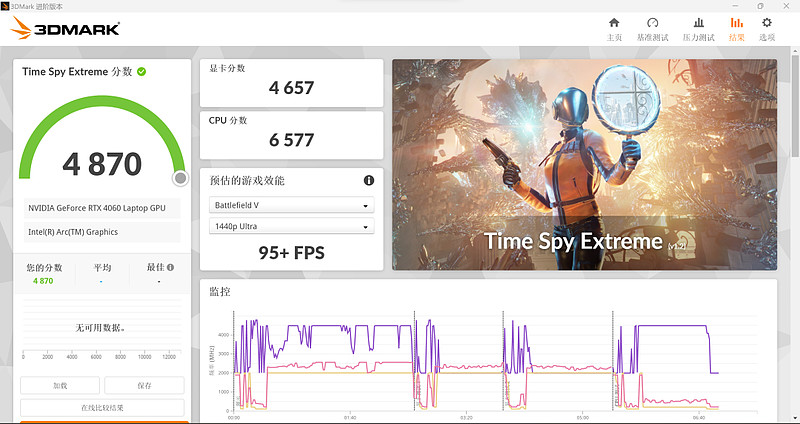Open the Stress Tests (压力测试) tab
The image size is (800, 424).
pyautogui.click(x=698, y=29)
